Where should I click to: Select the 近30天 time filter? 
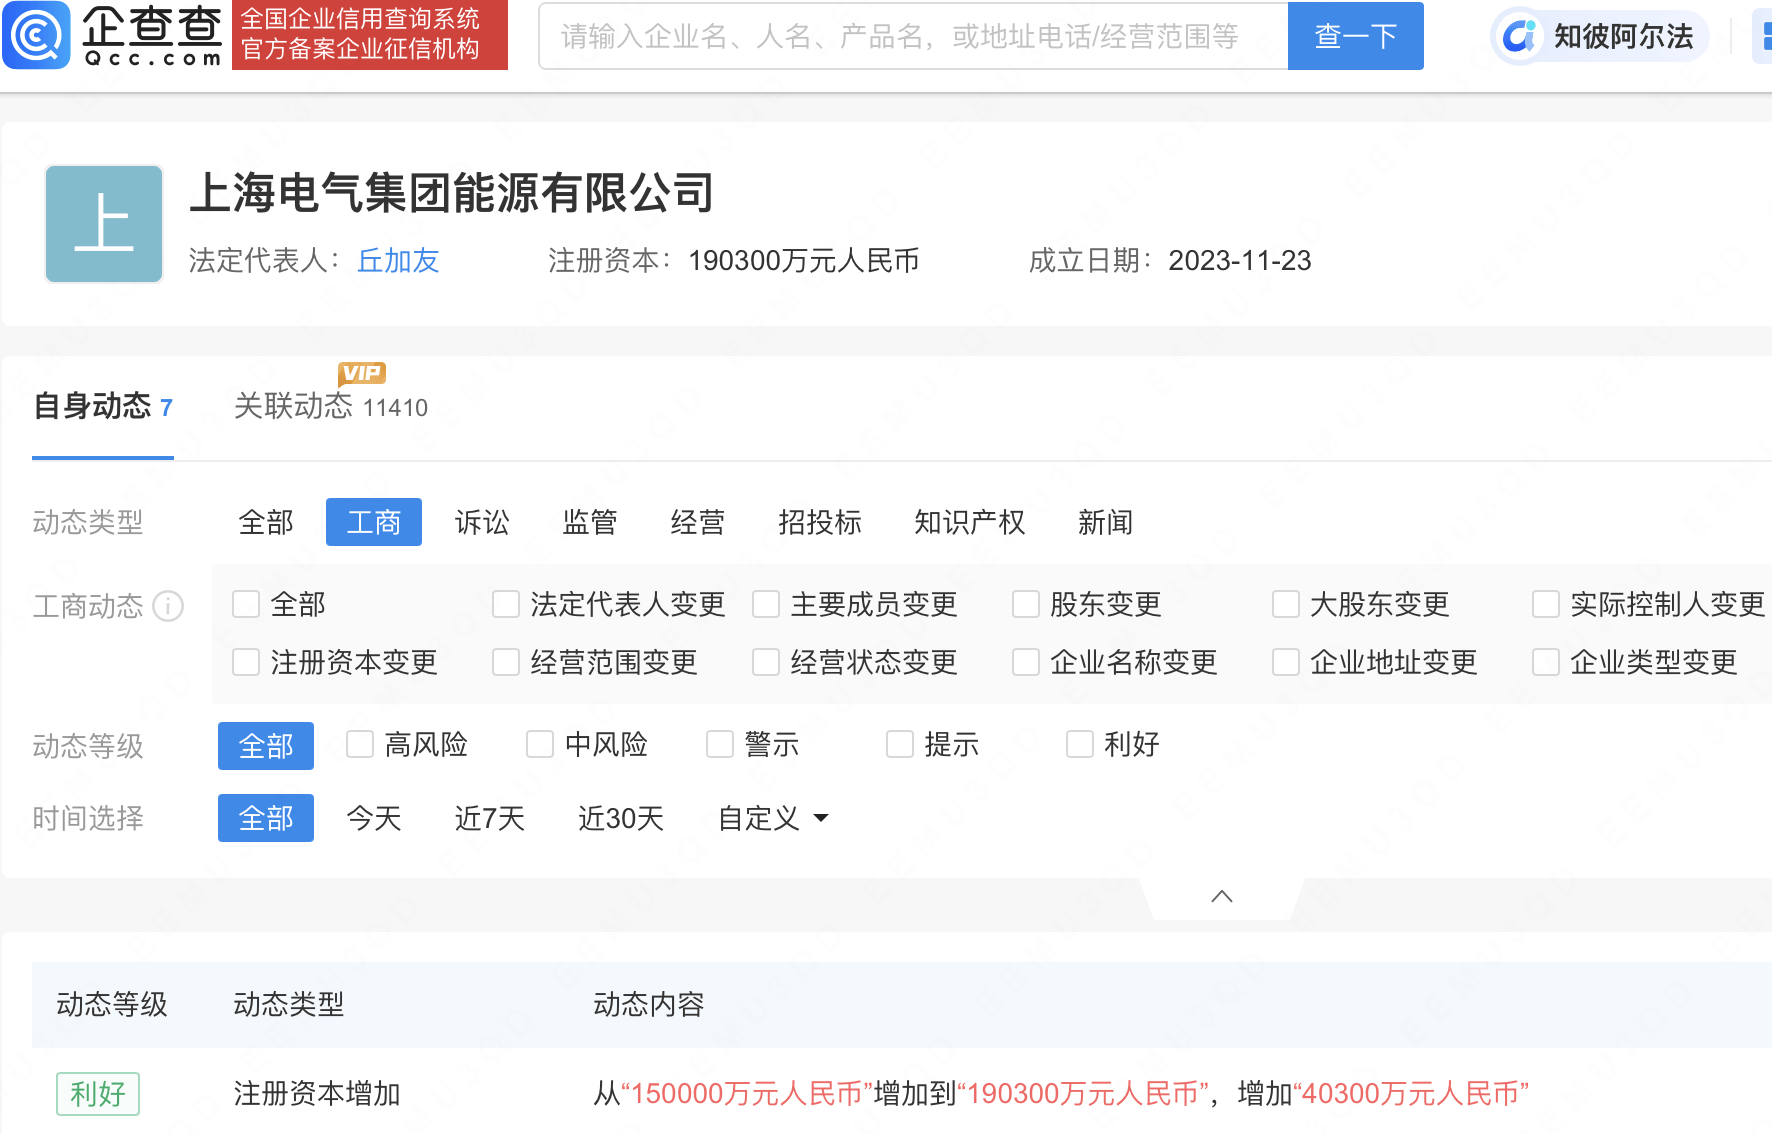pos(620,818)
